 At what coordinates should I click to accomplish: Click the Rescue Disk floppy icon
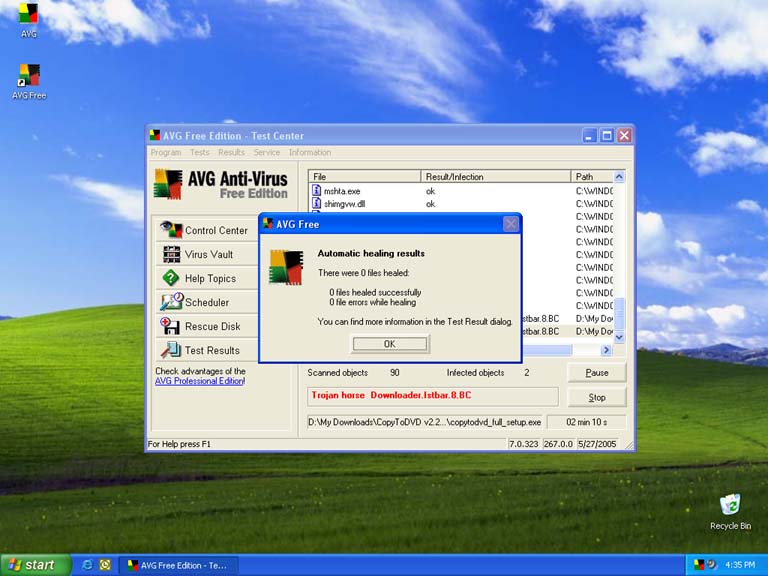pyautogui.click(x=171, y=326)
